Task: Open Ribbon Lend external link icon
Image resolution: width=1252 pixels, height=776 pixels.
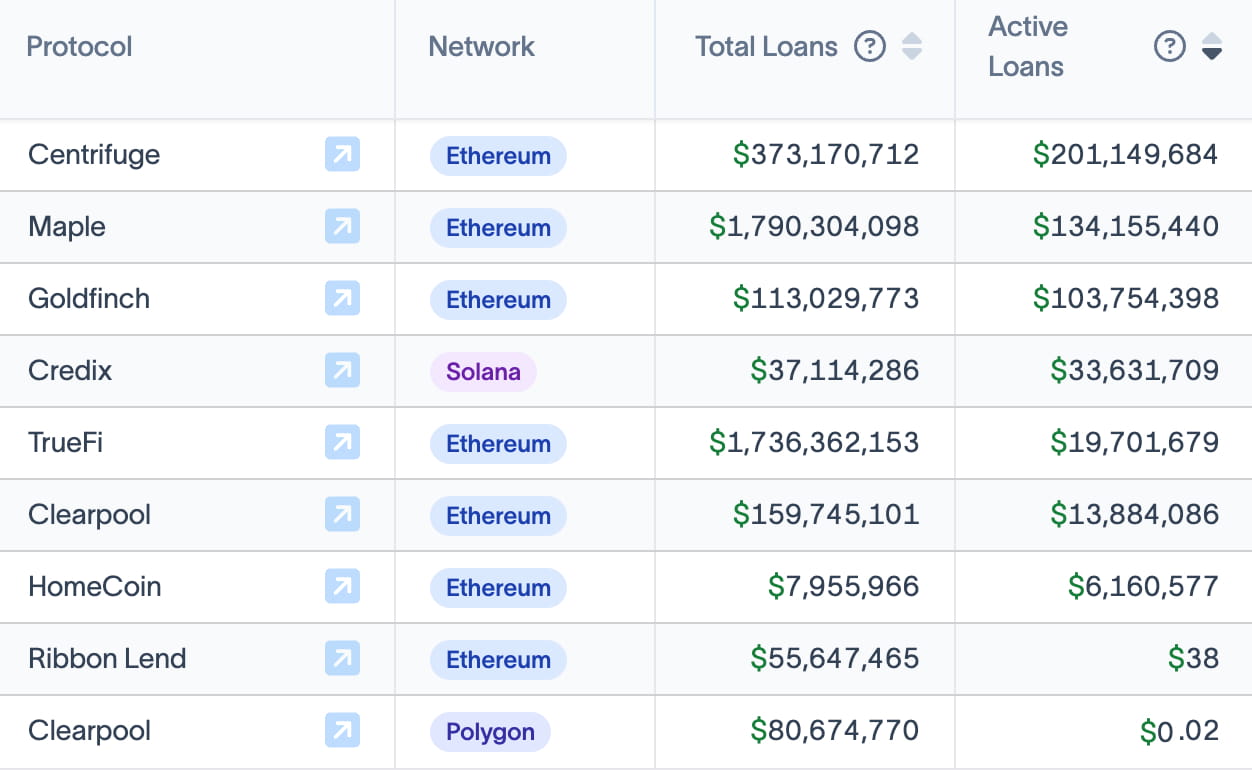Action: coord(342,659)
